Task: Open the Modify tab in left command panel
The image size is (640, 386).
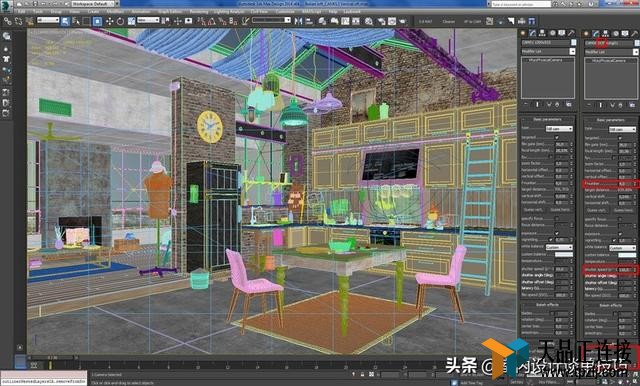Action: pos(533,33)
